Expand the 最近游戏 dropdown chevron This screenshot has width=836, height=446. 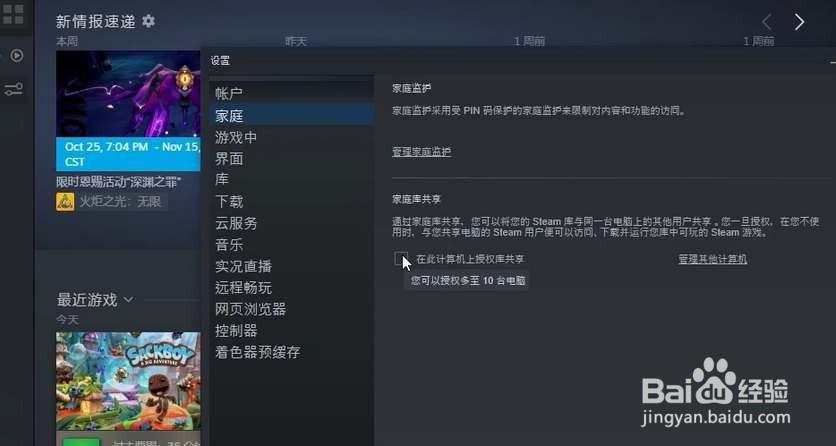(x=128, y=299)
